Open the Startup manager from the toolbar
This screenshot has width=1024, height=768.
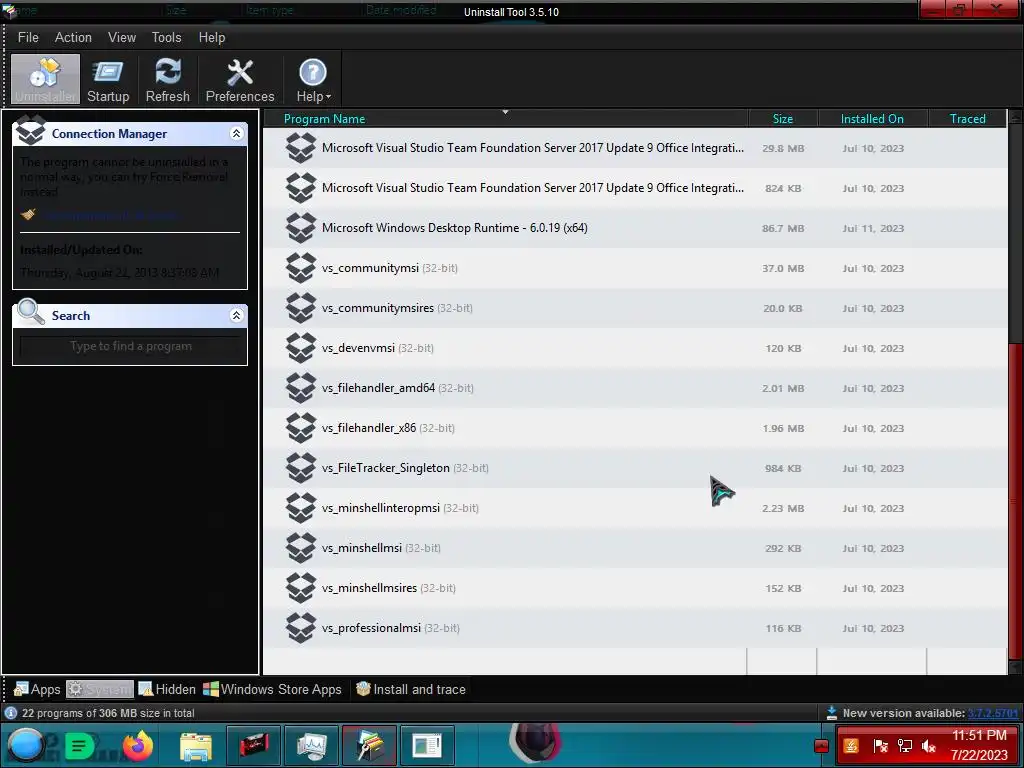[108, 80]
